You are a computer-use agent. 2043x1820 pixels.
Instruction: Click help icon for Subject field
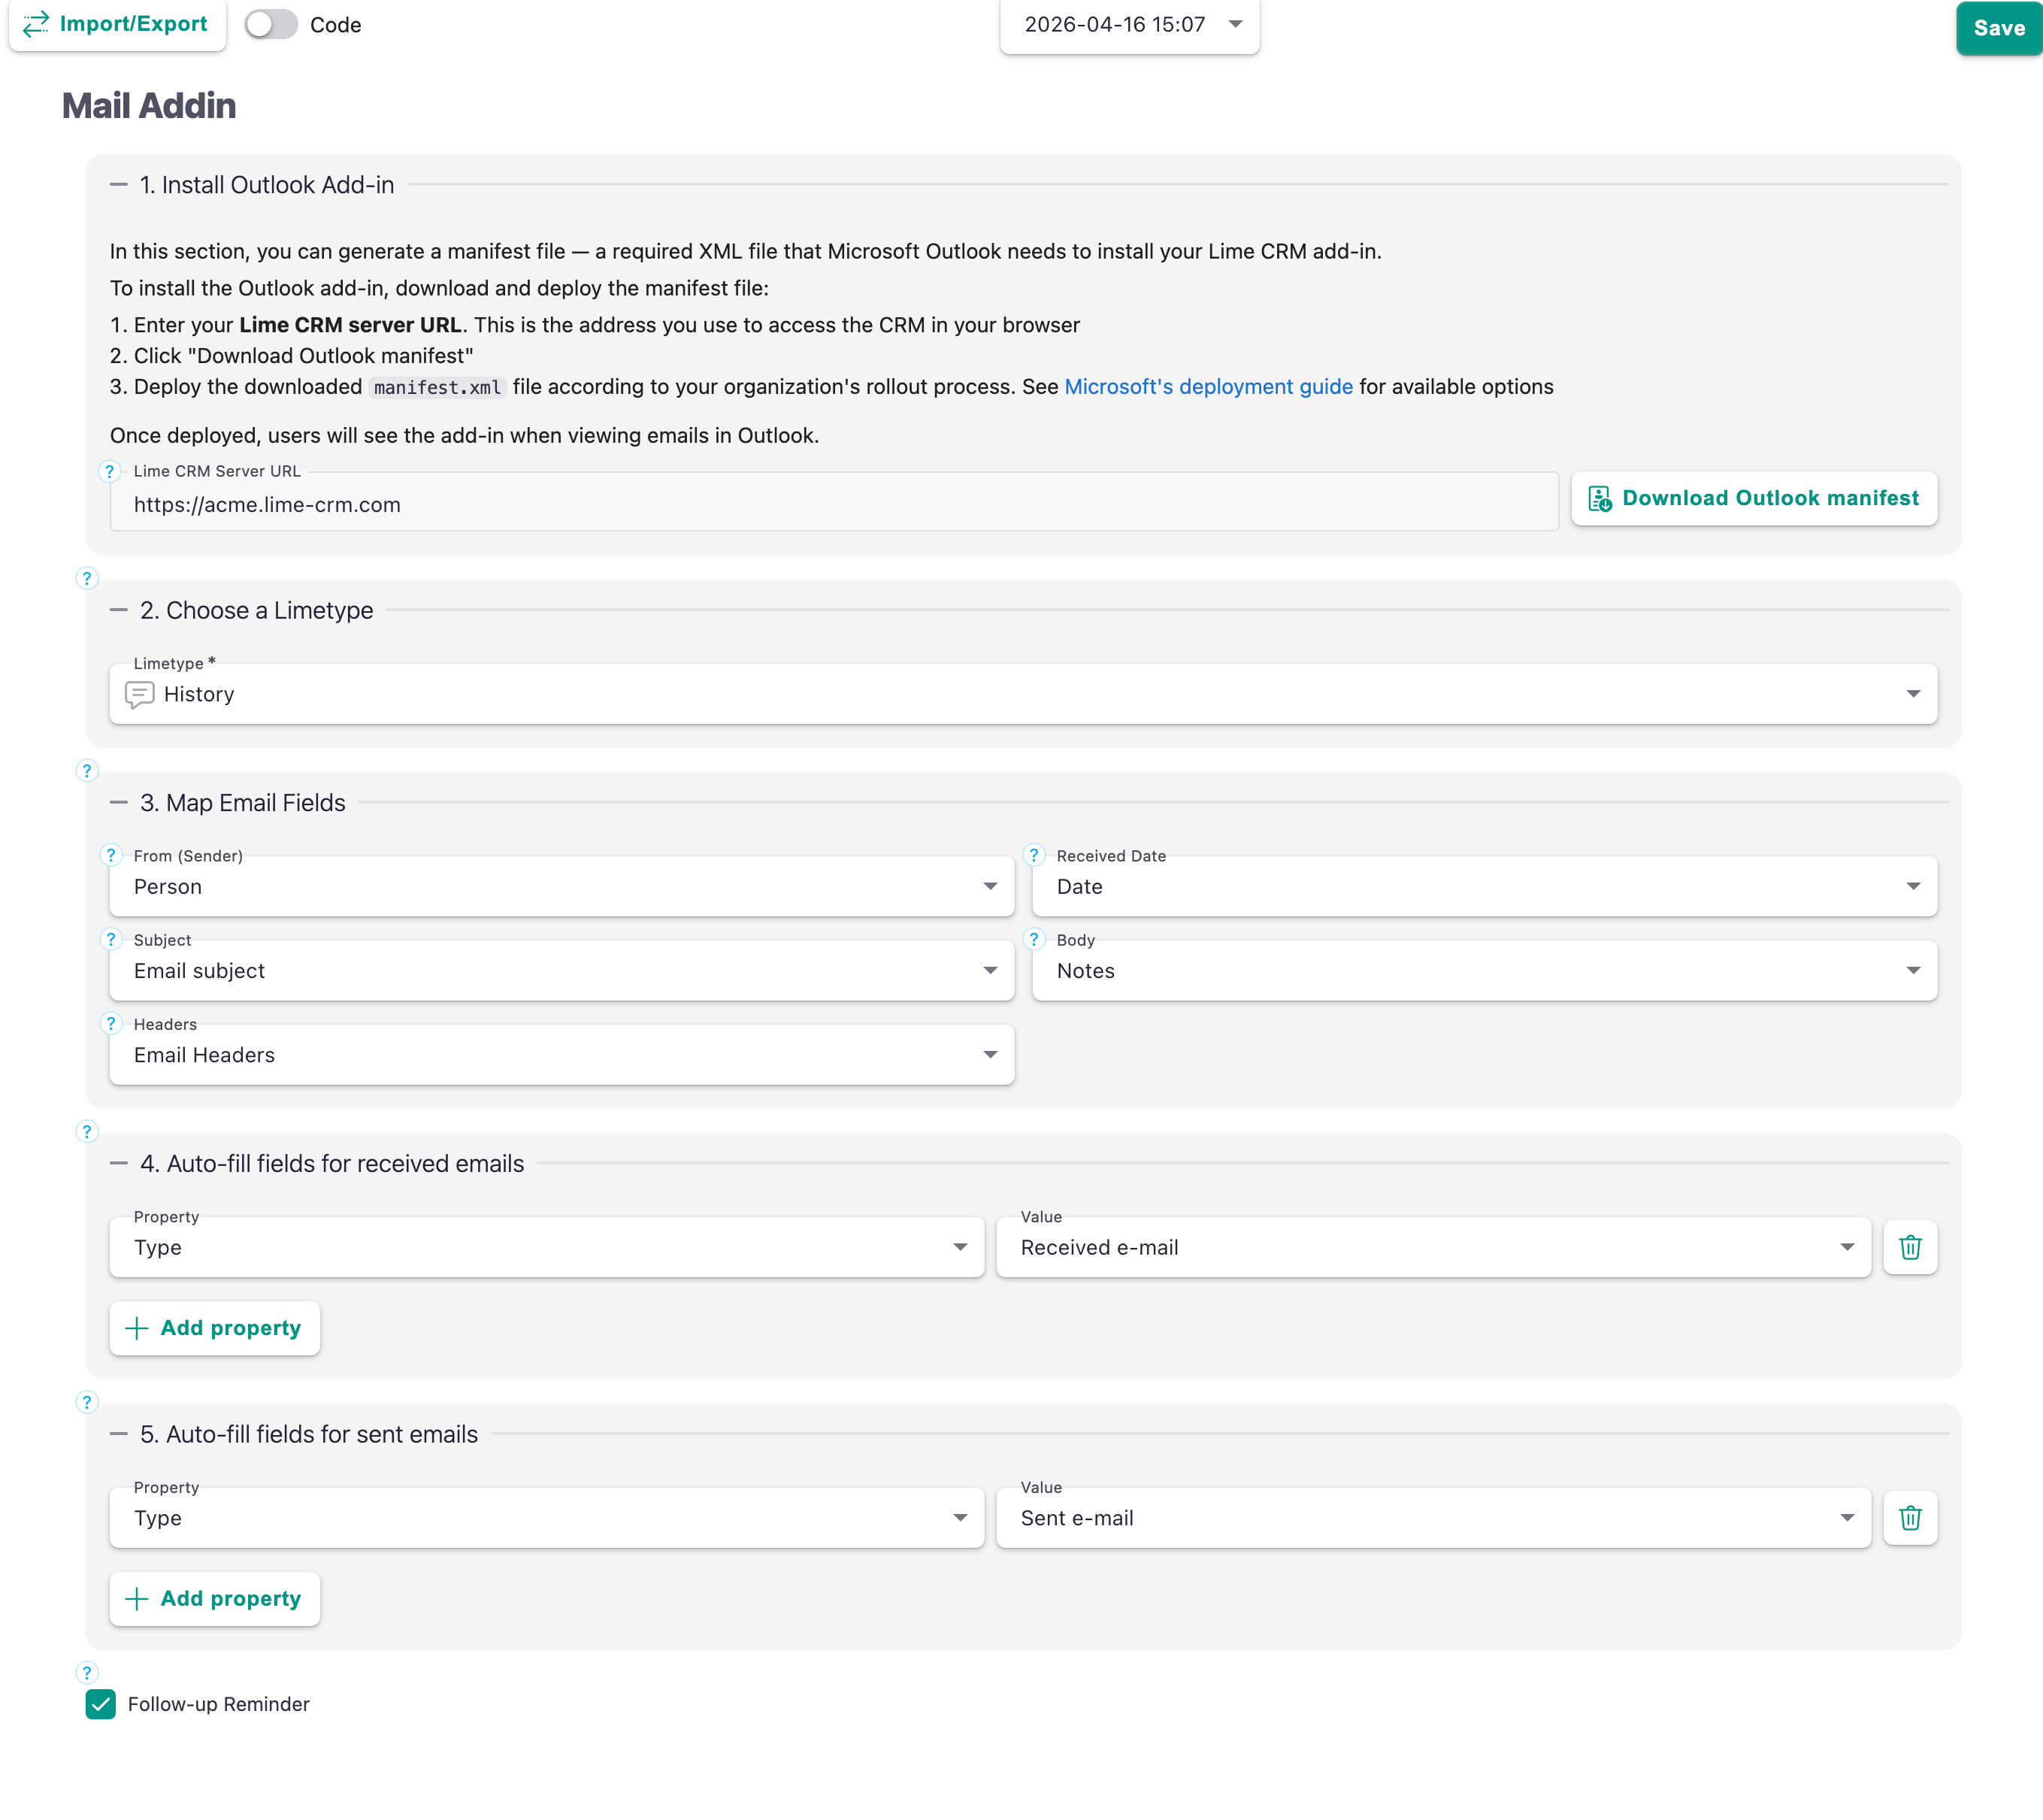111,939
